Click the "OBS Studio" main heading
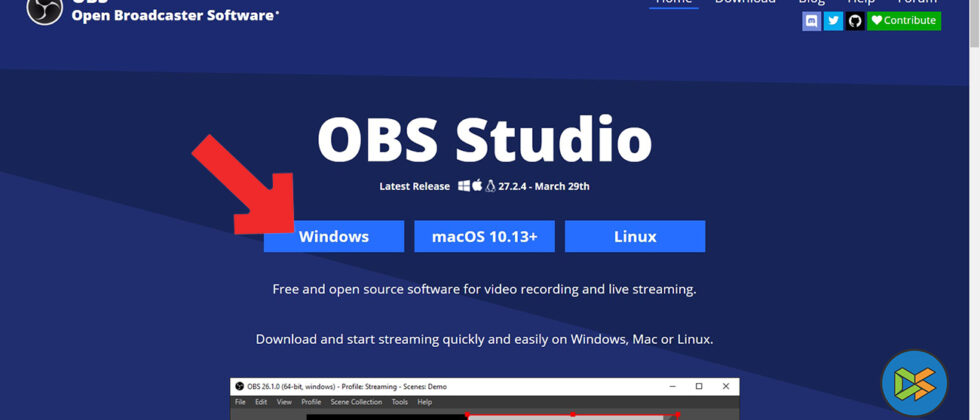The height and width of the screenshot is (420, 980). [484, 138]
